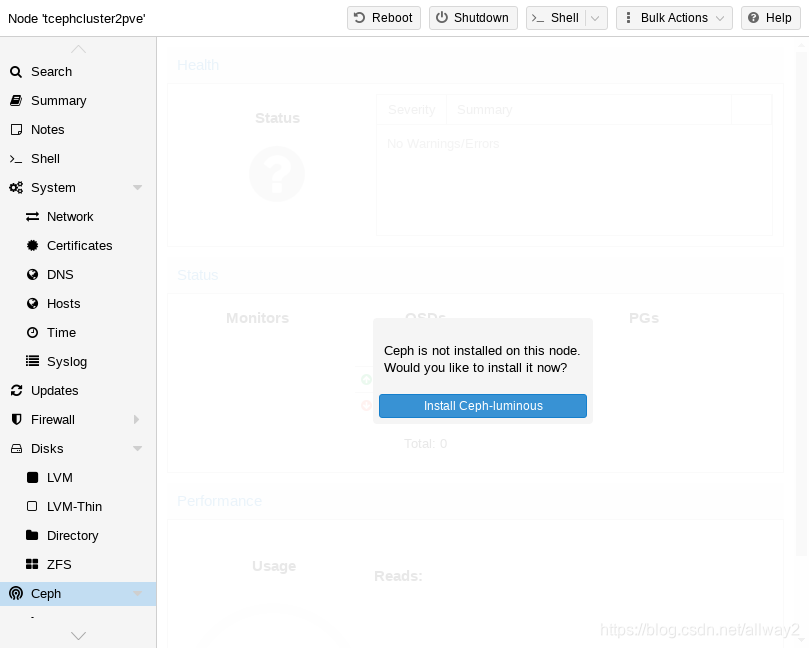Click the Directory folder icon
The width and height of the screenshot is (809, 648).
point(32,535)
